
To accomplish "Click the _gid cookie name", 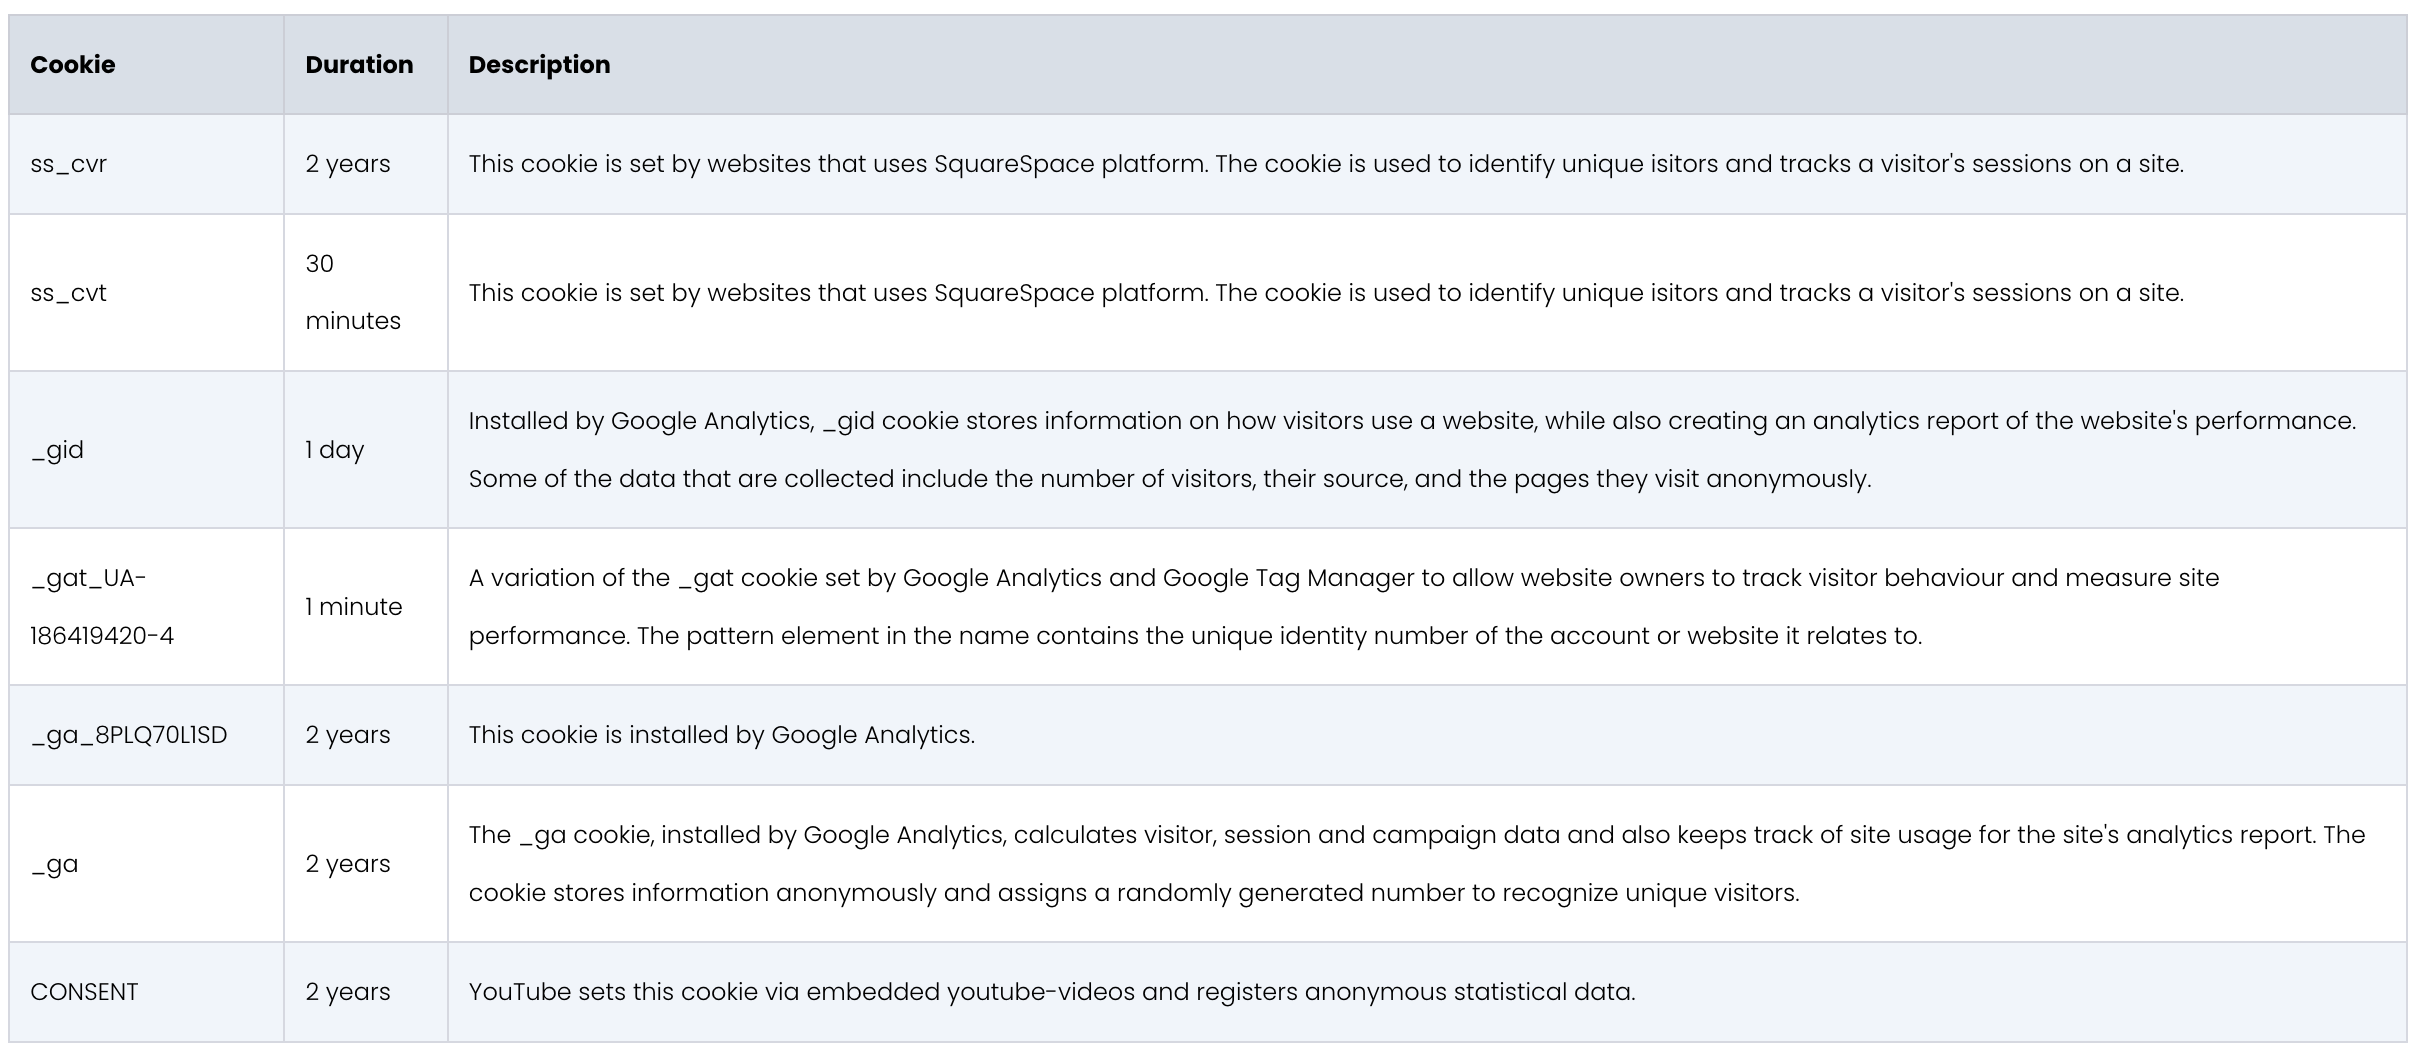I will [x=58, y=450].
